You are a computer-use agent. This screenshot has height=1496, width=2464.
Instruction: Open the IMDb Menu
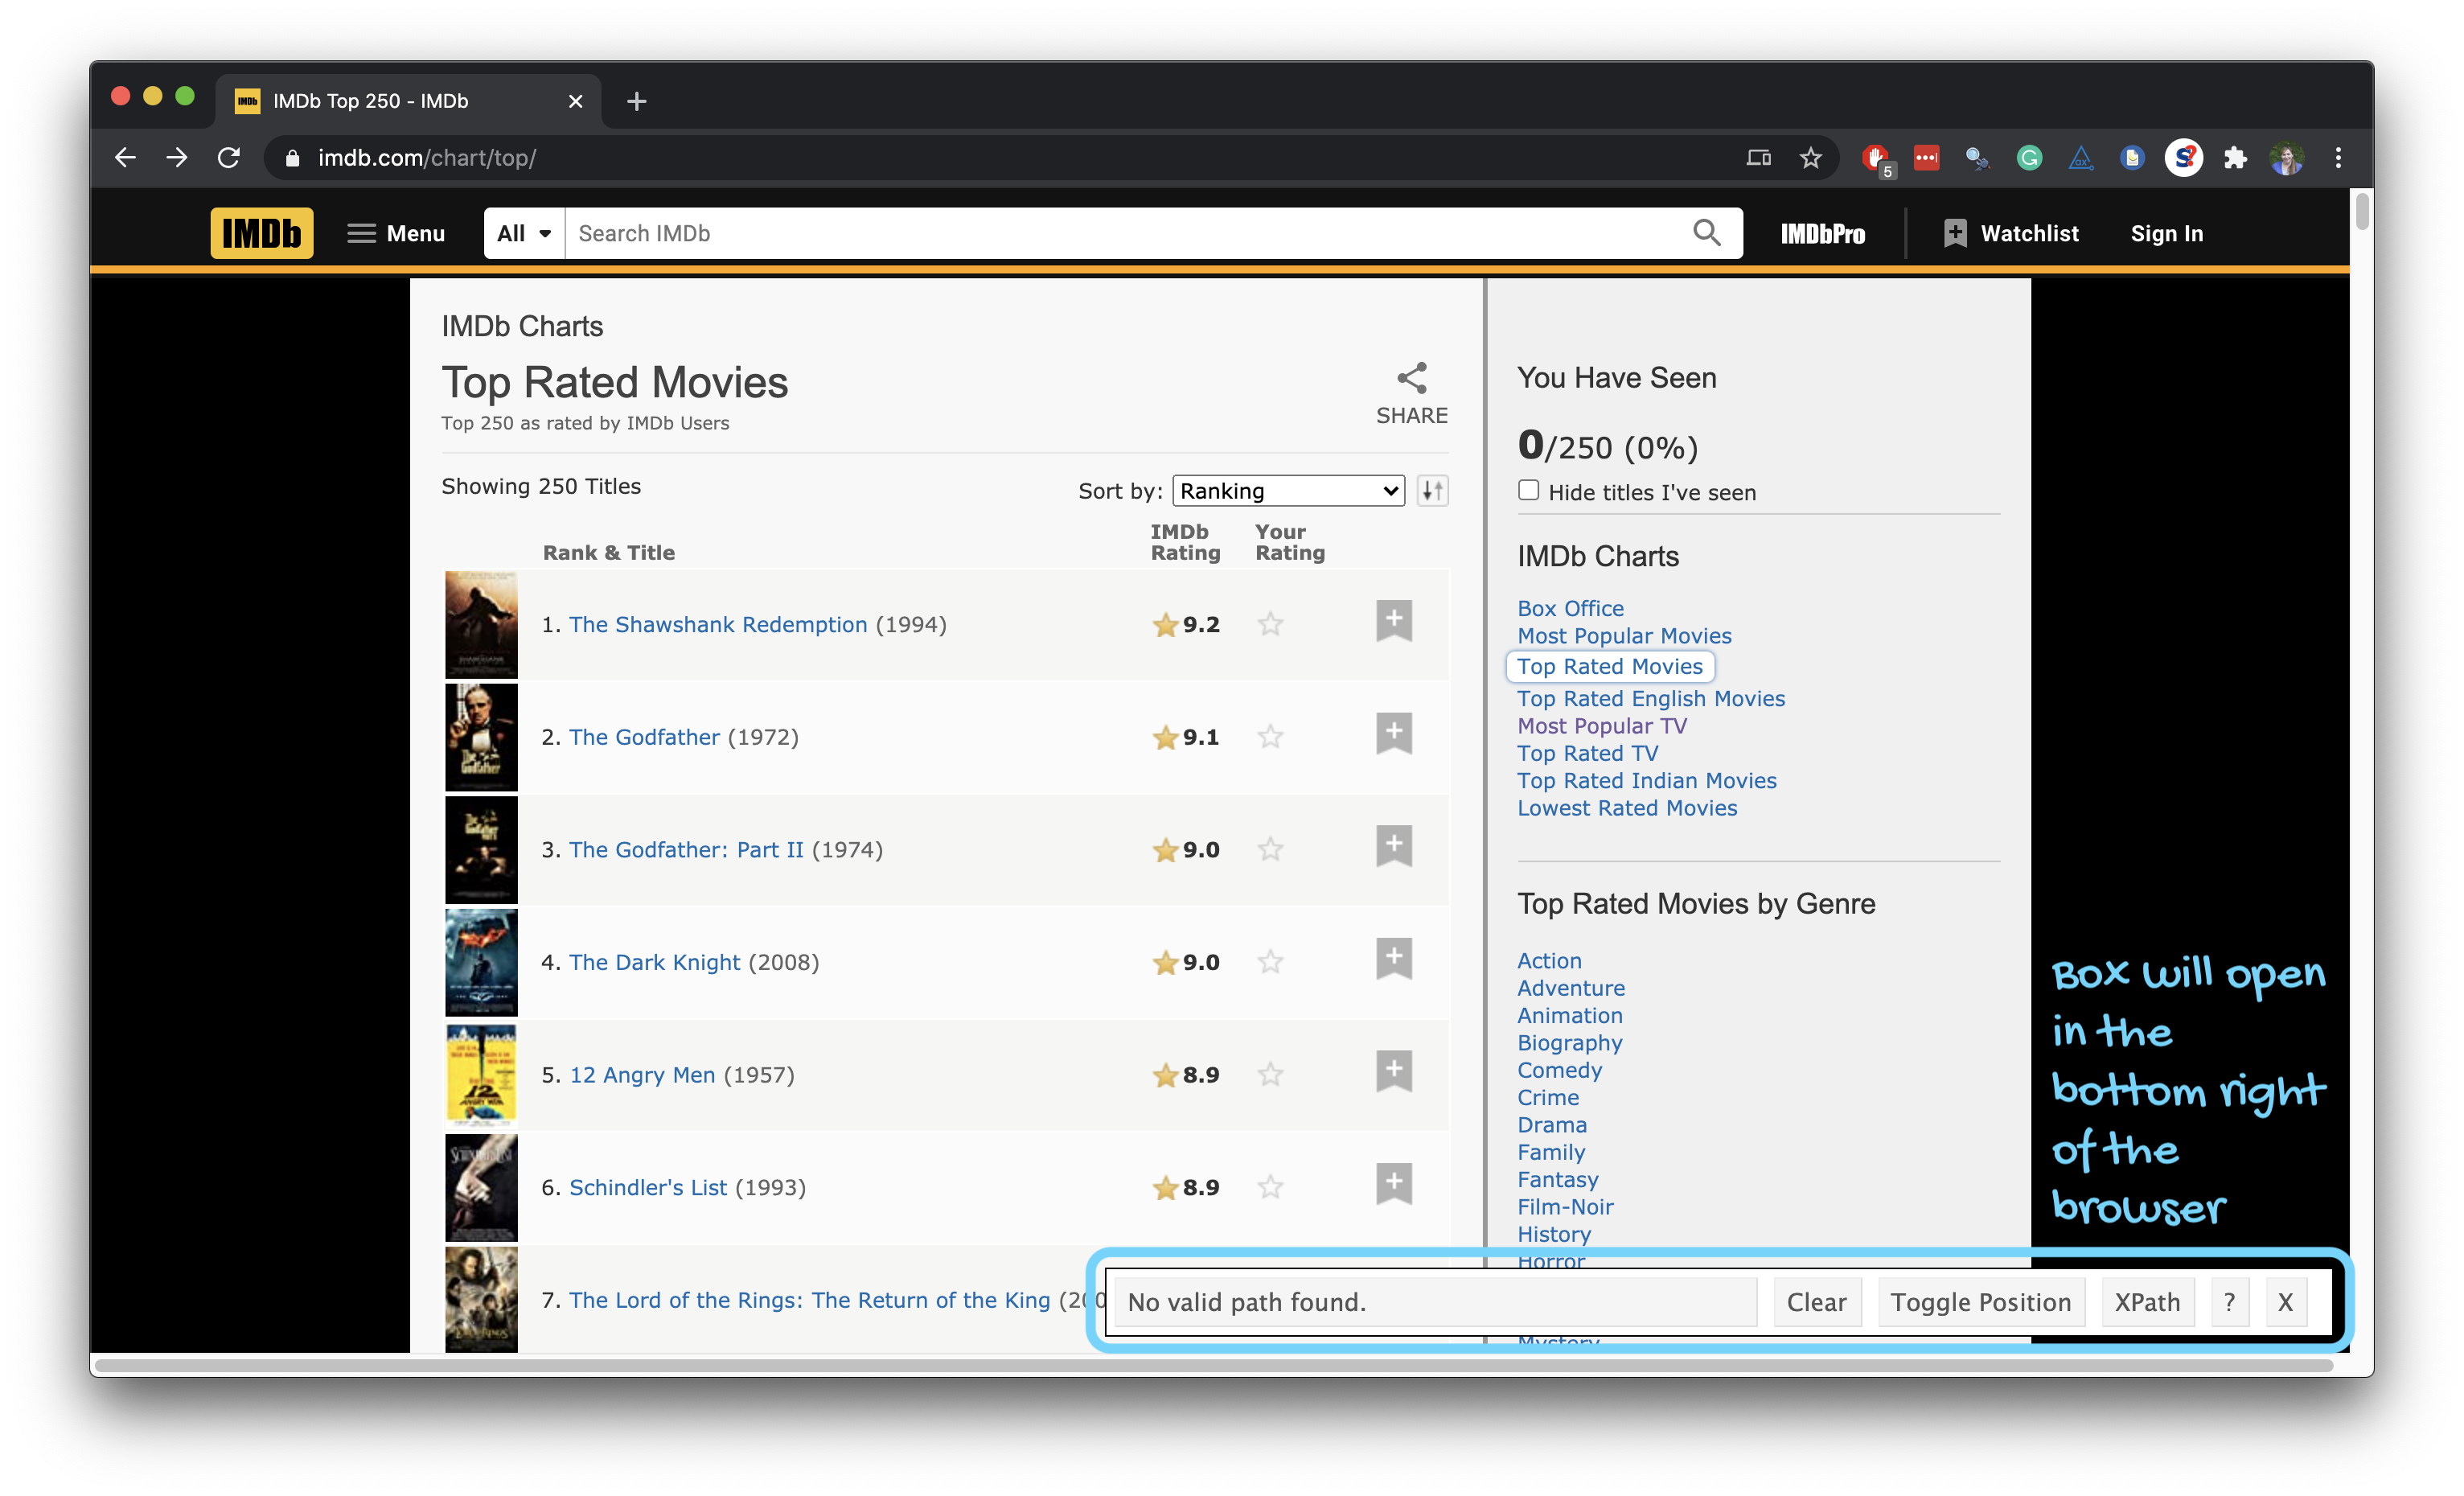tap(396, 233)
